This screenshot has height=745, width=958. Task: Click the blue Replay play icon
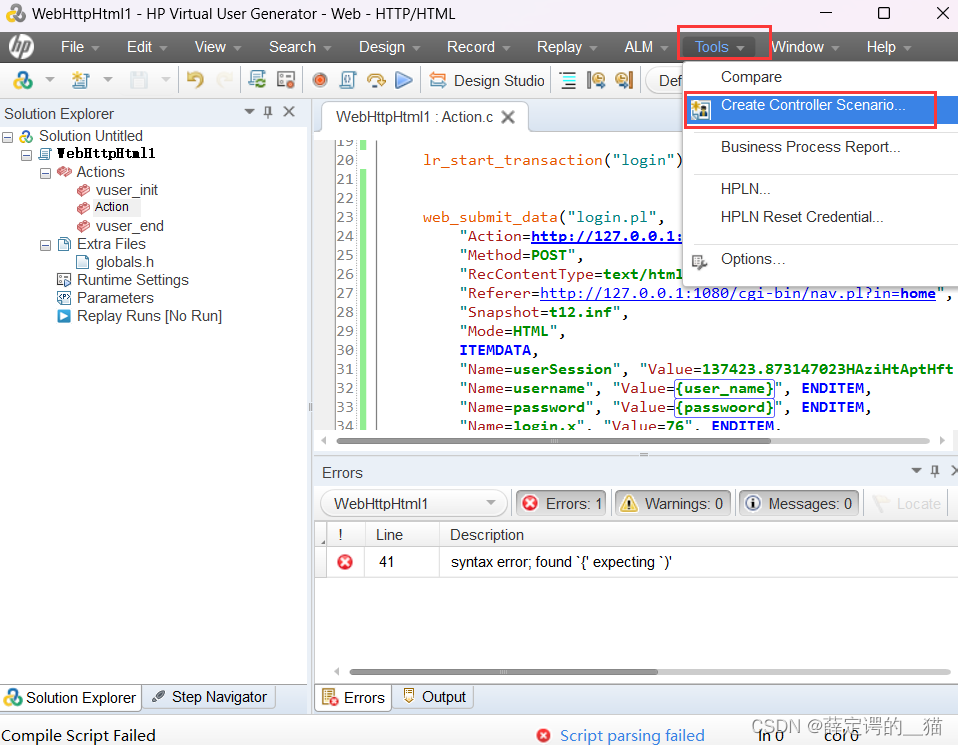pyautogui.click(x=404, y=80)
